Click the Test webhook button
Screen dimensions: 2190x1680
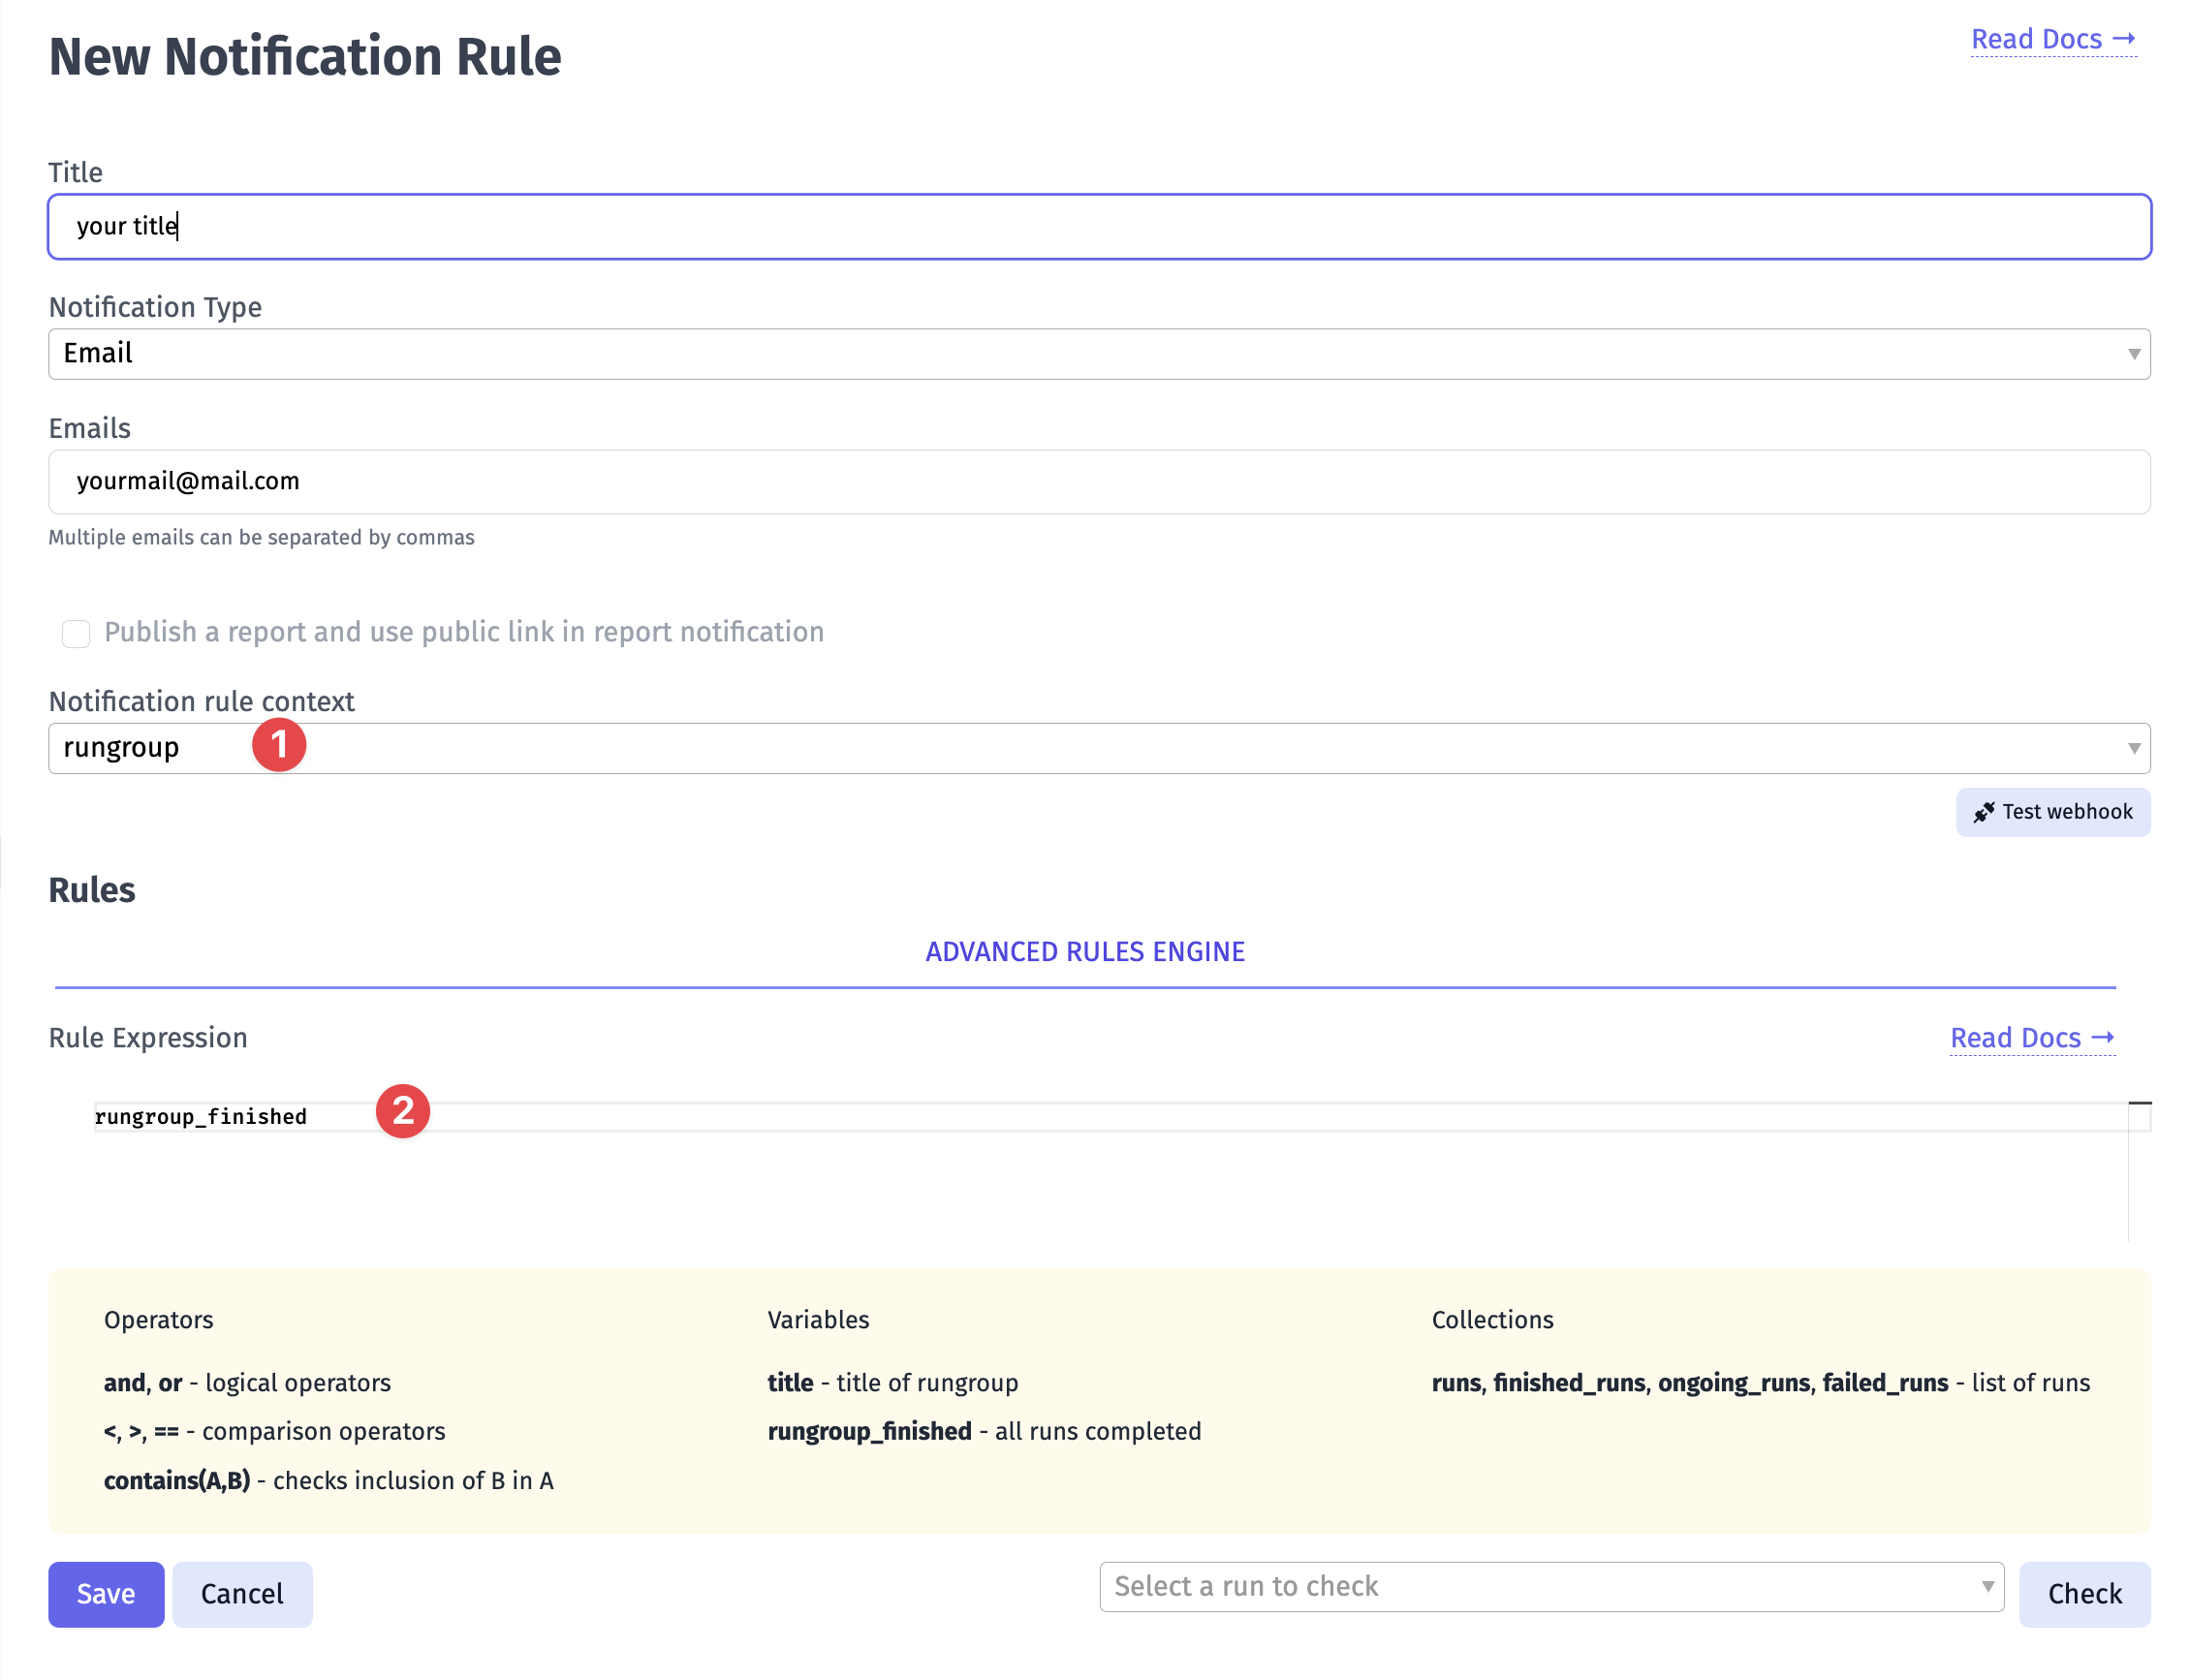tap(2053, 812)
